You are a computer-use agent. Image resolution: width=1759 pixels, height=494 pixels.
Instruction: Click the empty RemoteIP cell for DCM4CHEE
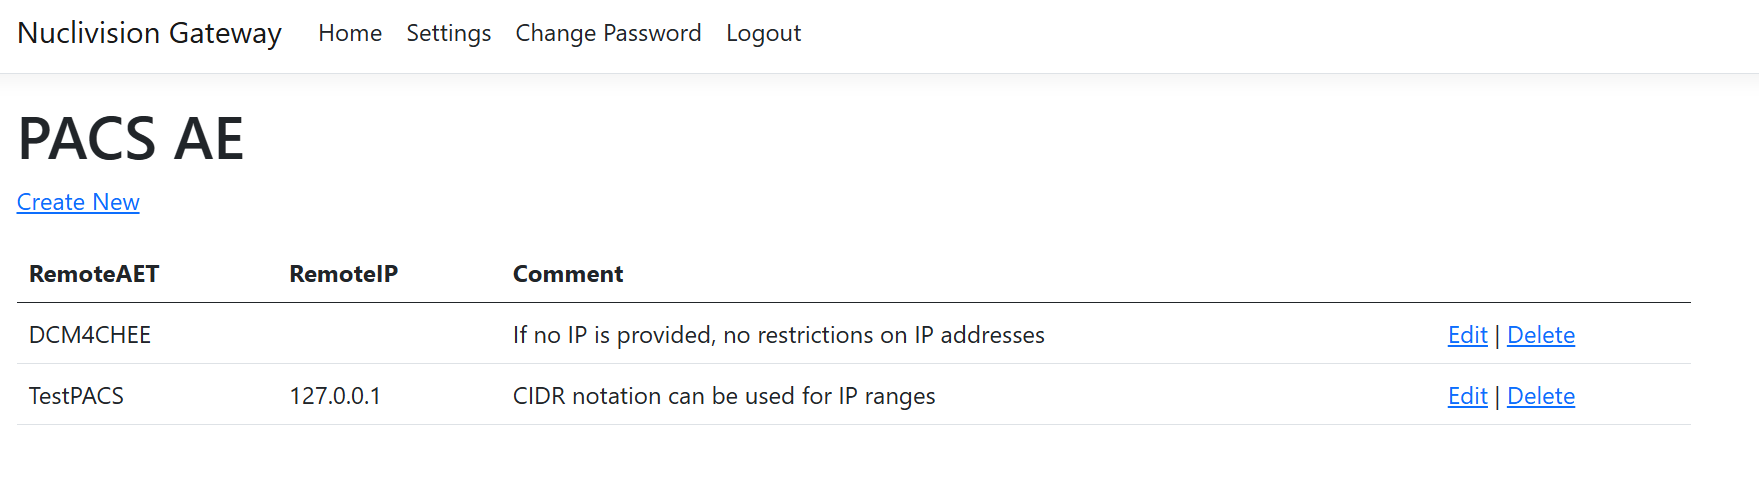click(390, 335)
